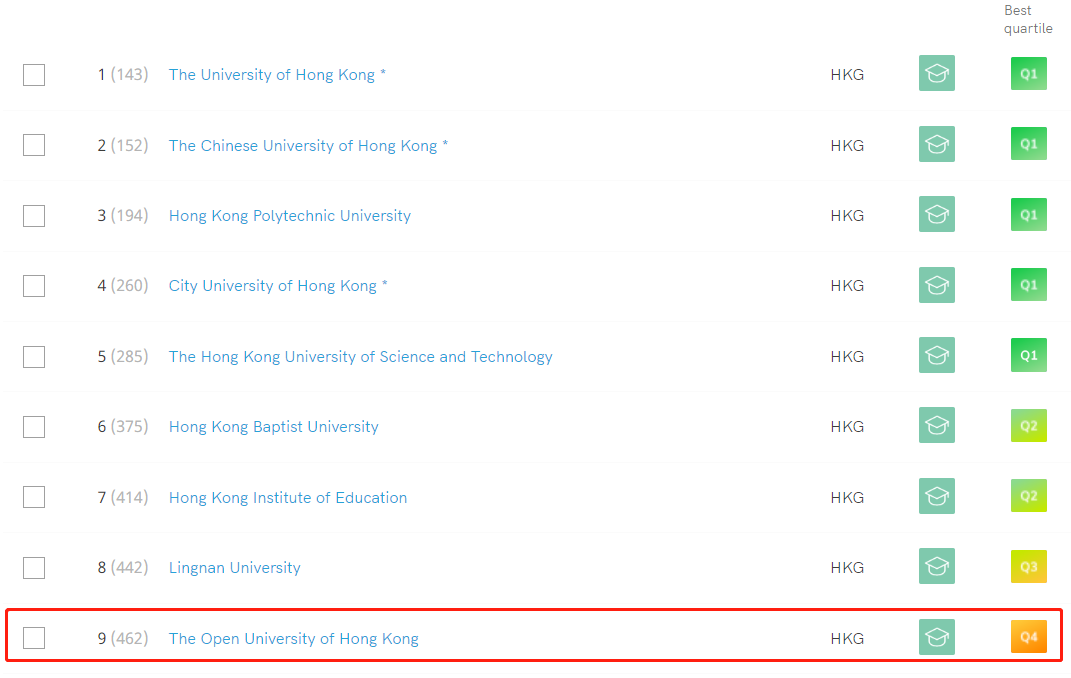Open City University of Hong Kong link
The height and width of the screenshot is (678, 1071).
pyautogui.click(x=272, y=286)
